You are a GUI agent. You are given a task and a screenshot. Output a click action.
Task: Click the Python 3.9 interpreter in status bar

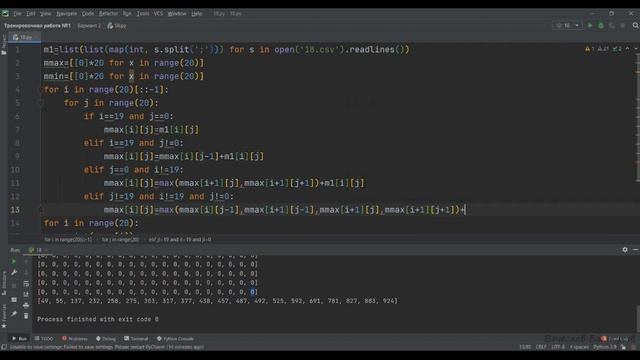click(605, 347)
